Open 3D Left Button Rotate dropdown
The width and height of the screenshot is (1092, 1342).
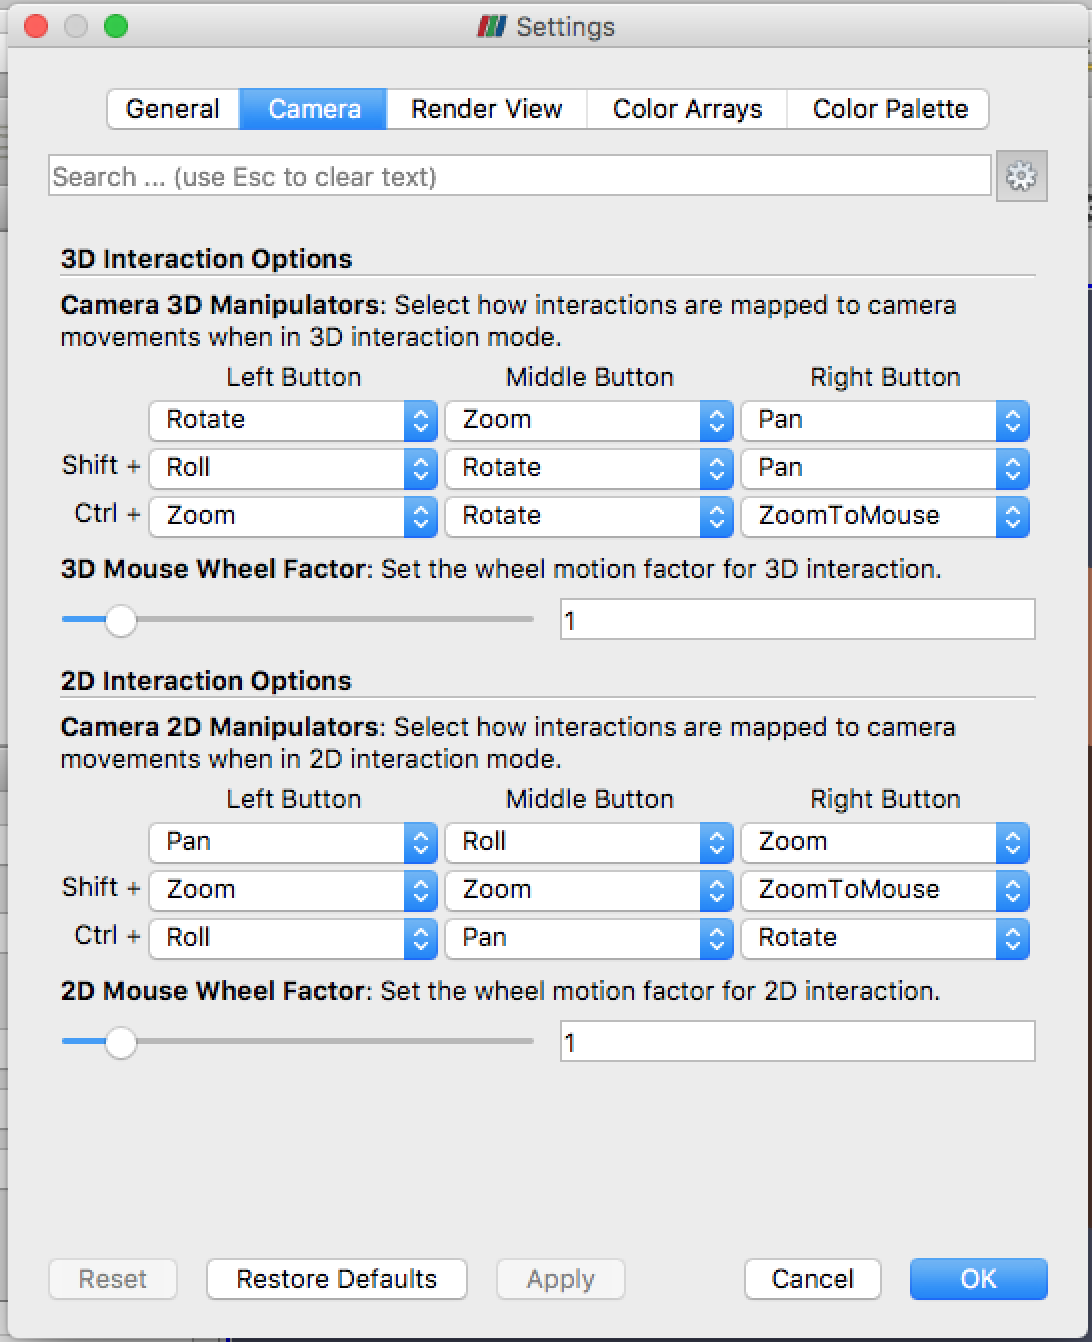click(292, 420)
